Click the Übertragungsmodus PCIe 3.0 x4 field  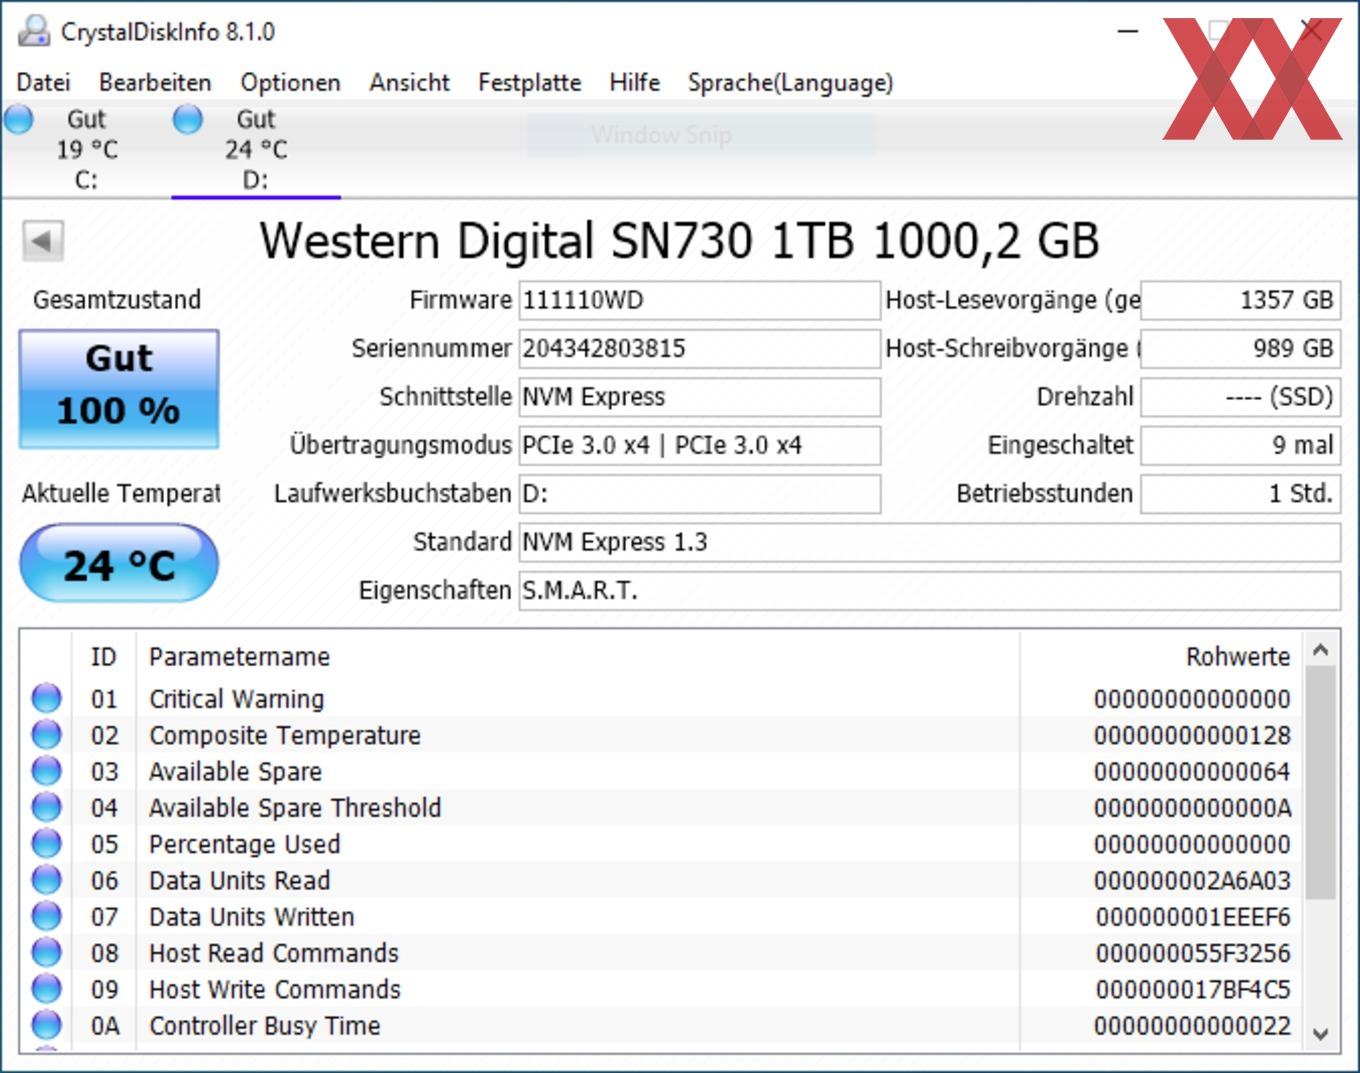click(699, 445)
